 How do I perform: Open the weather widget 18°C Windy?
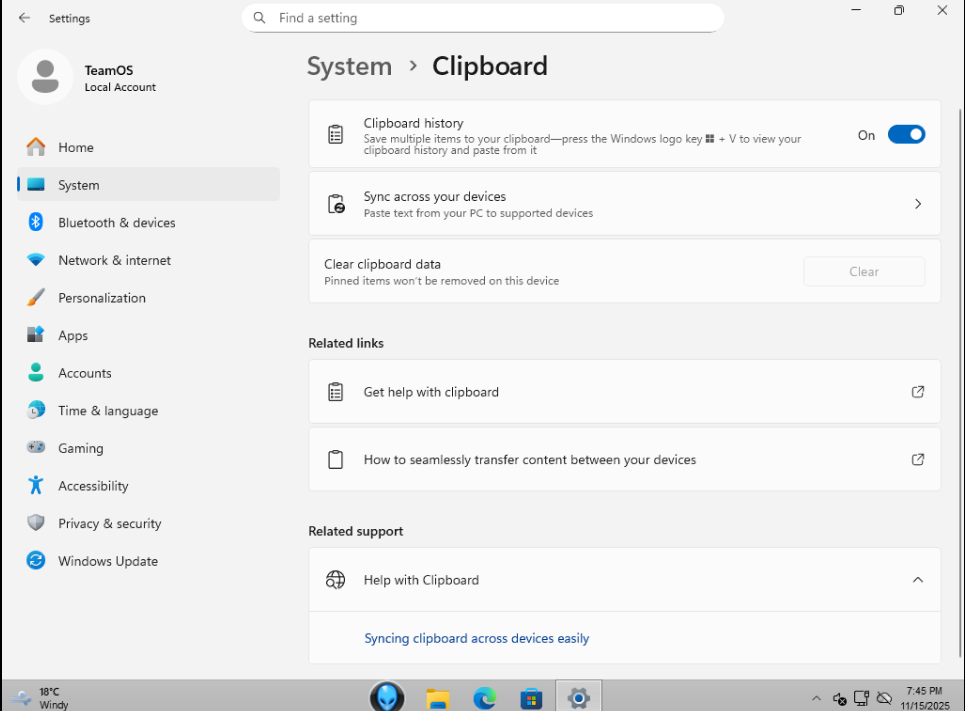point(38,698)
